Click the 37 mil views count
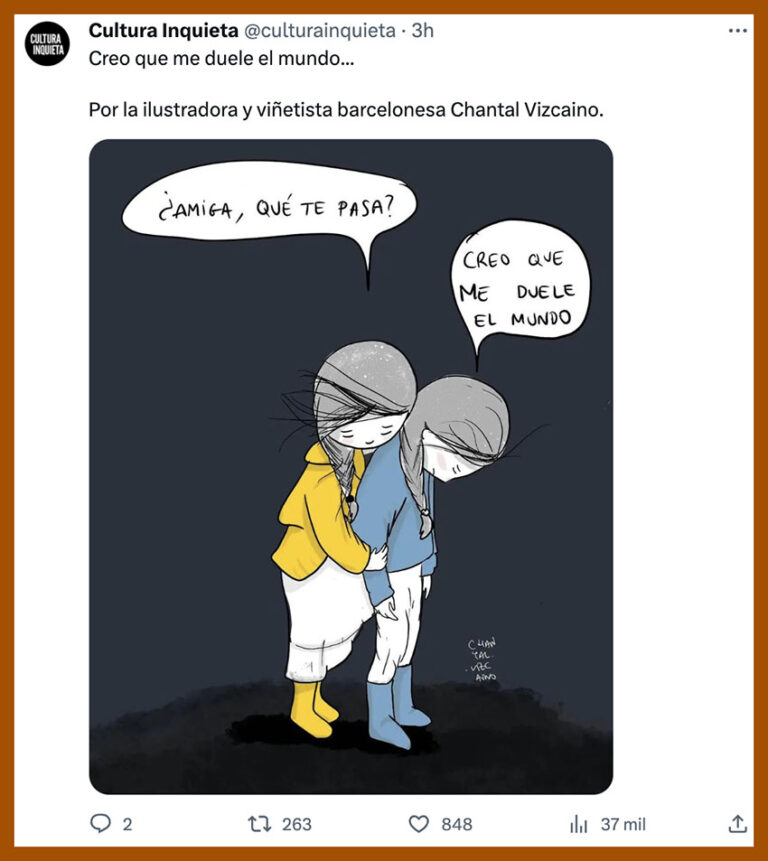 [623, 824]
